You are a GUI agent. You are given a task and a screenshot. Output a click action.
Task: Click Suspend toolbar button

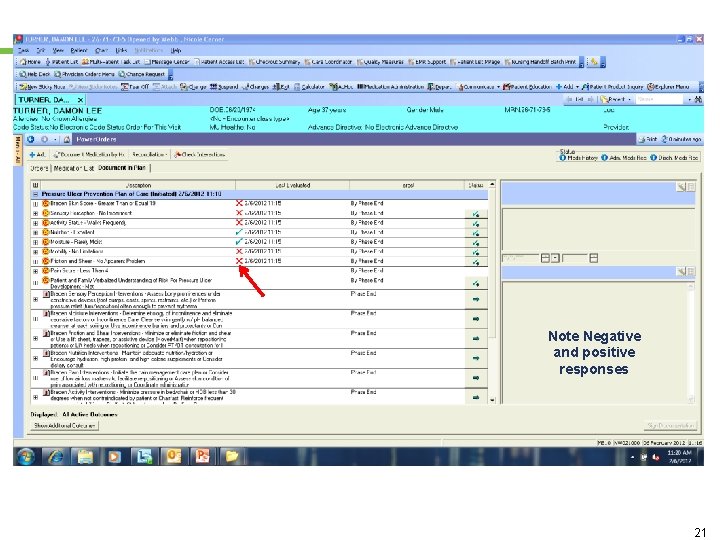(x=224, y=86)
